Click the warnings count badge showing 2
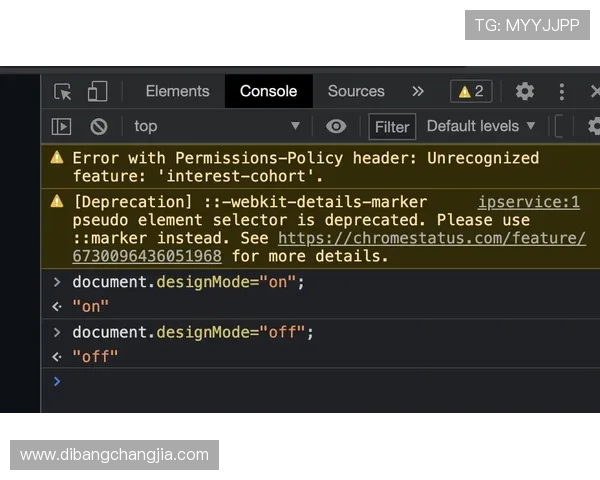This screenshot has width=600, height=480. [x=471, y=91]
